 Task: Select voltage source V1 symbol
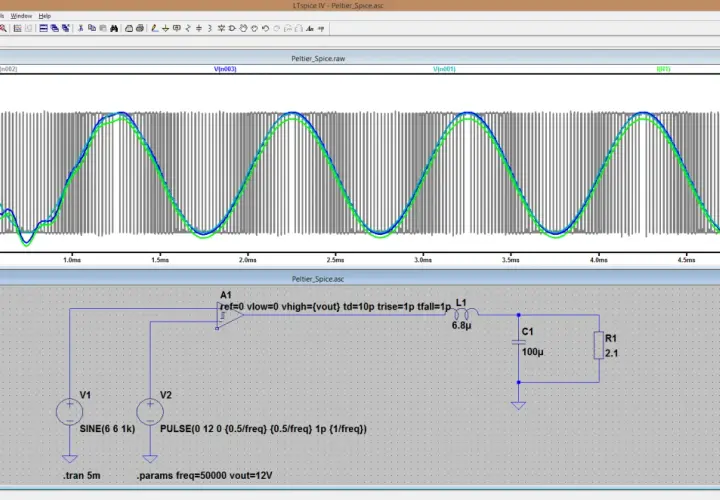(69, 411)
